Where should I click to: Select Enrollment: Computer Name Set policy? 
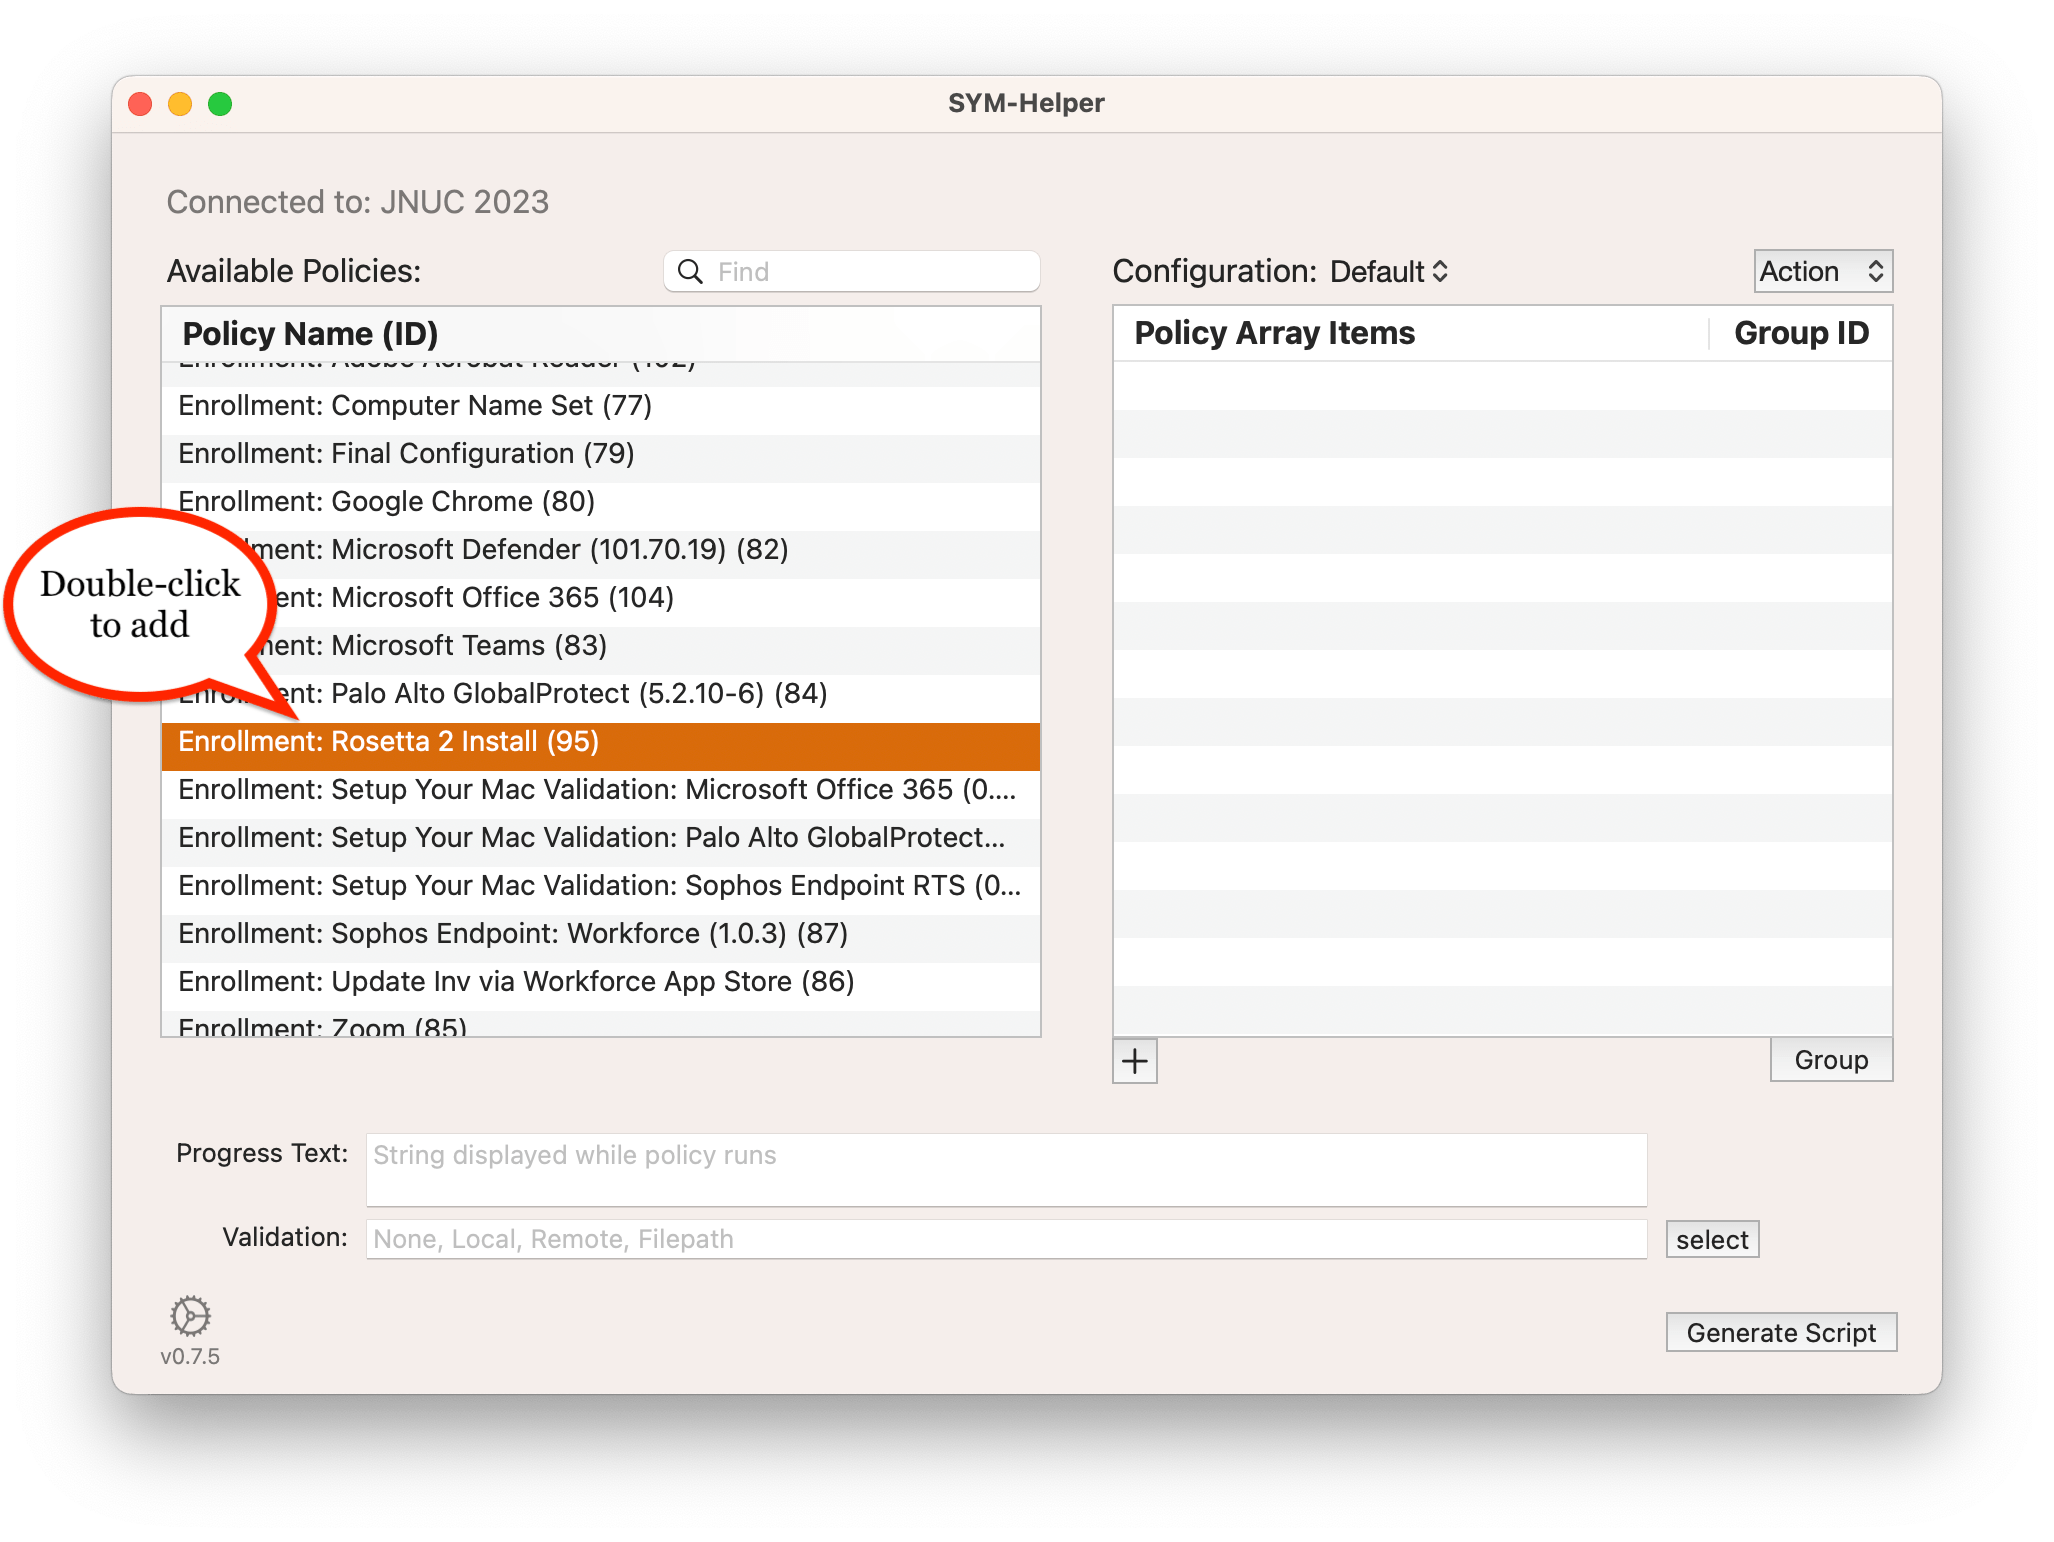tap(415, 405)
